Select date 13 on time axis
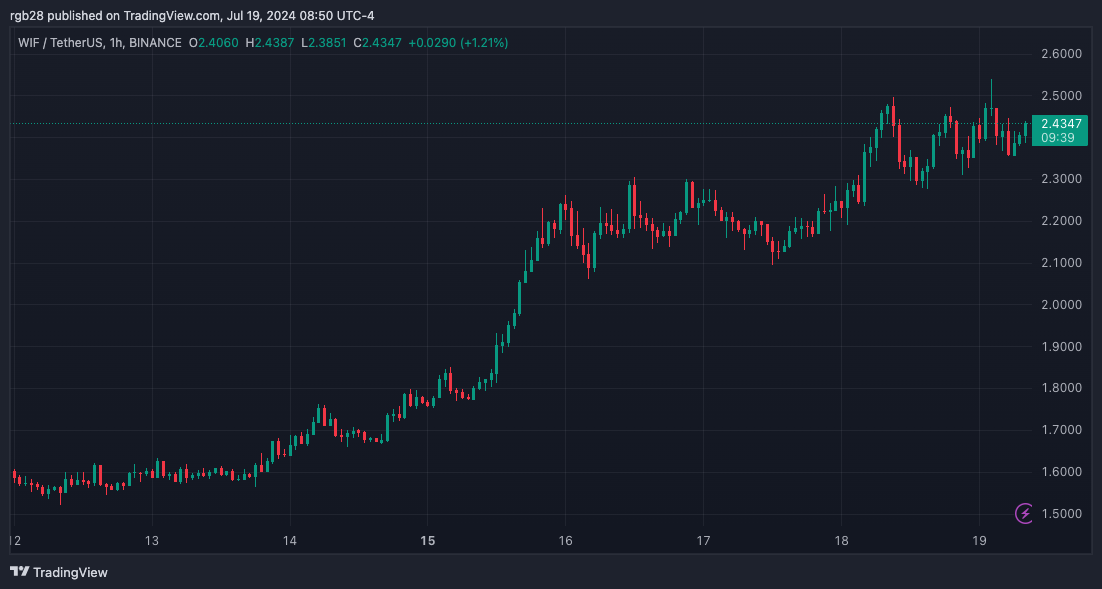 tap(152, 541)
